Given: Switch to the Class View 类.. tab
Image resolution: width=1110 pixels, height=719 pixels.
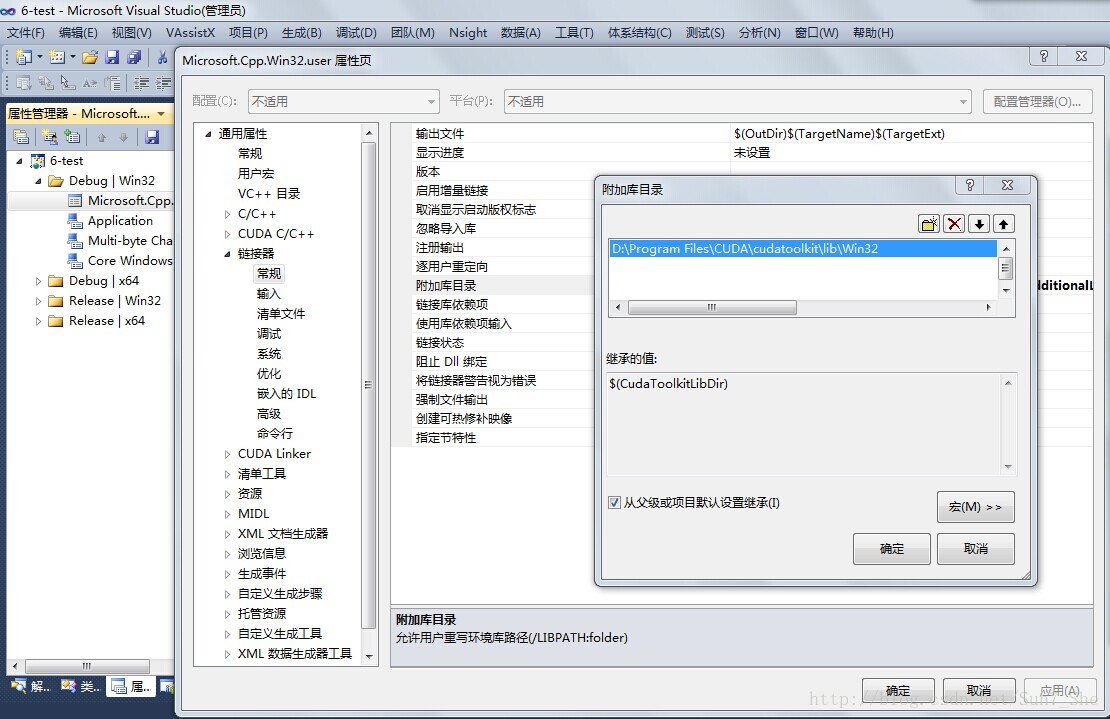Looking at the screenshot, I should (x=80, y=686).
